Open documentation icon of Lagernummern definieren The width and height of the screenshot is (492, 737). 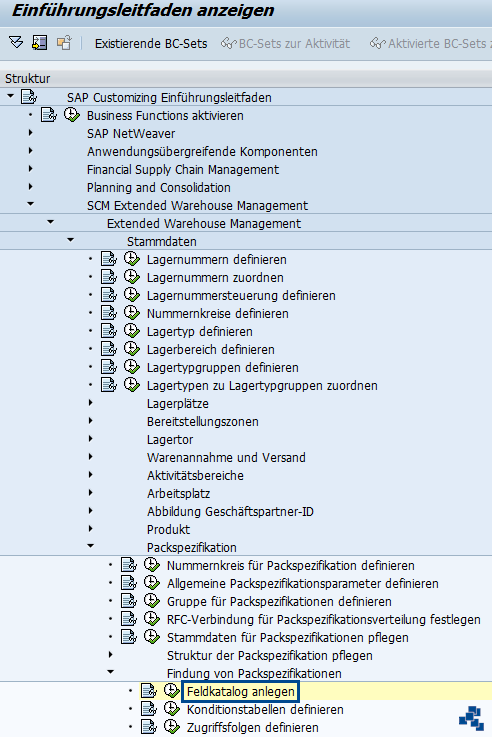pyautogui.click(x=109, y=259)
